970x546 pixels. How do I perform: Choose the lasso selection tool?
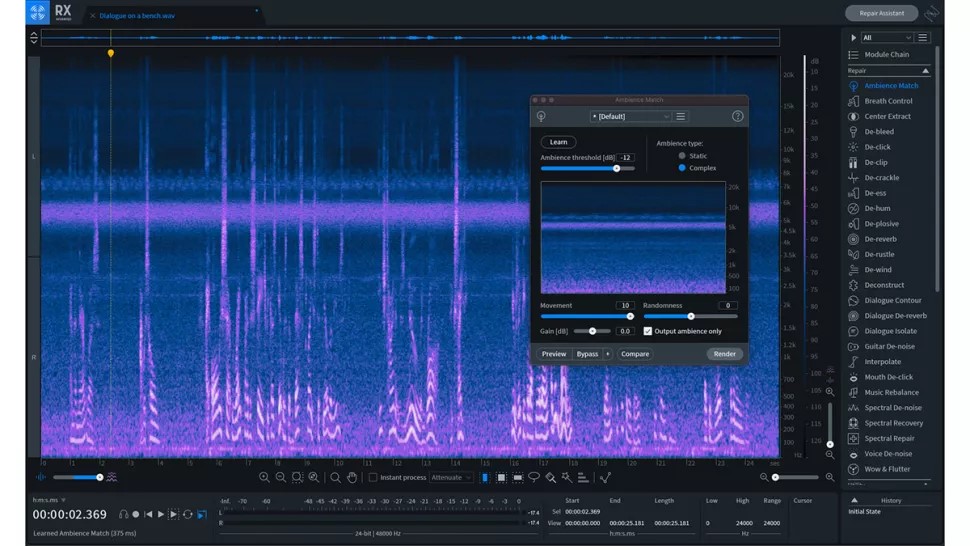point(534,478)
